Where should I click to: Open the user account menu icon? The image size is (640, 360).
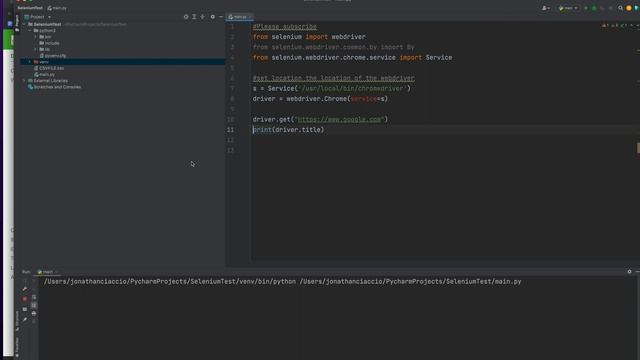click(546, 8)
